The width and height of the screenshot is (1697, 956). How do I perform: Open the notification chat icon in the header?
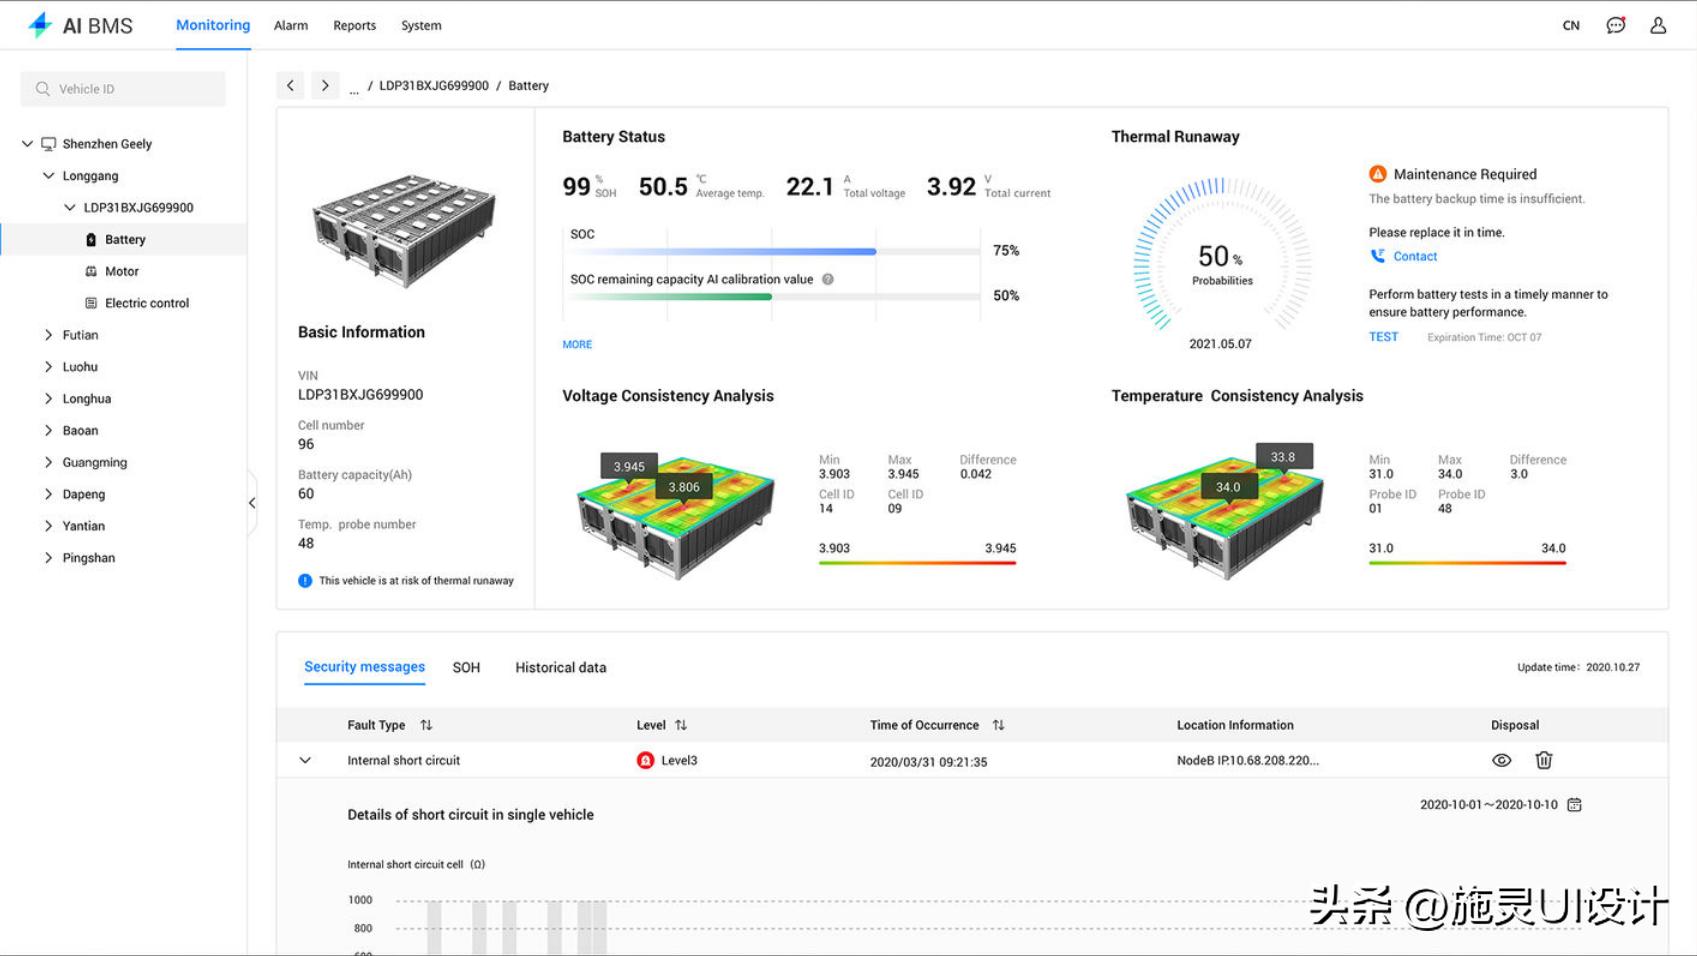coord(1615,25)
